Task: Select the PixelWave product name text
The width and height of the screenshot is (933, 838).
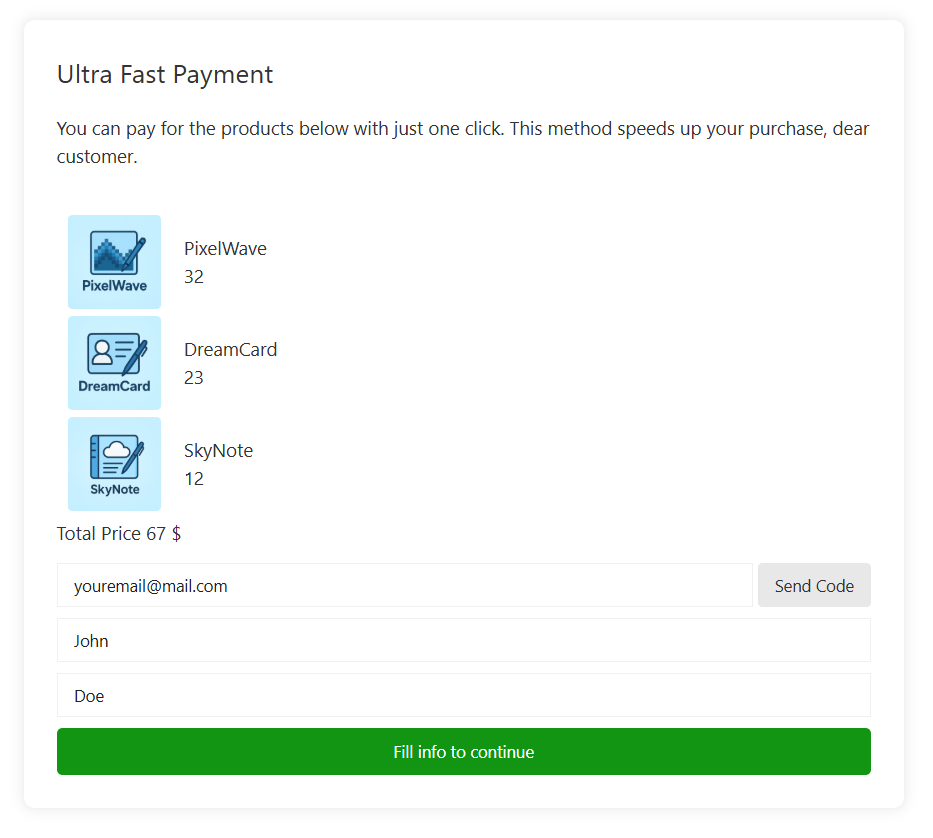Action: 225,249
